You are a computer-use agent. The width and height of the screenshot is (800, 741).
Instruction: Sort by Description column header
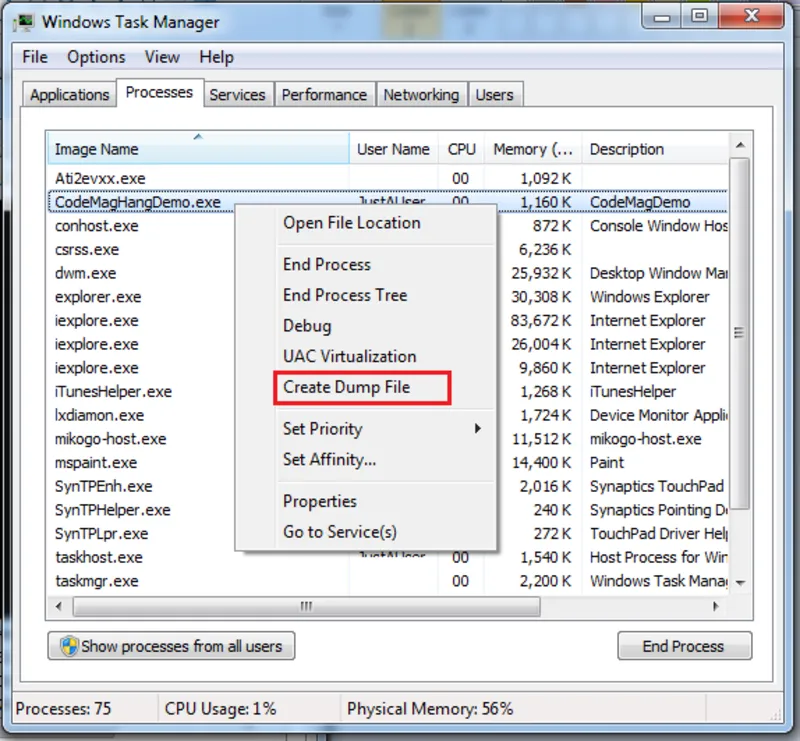pos(655,149)
